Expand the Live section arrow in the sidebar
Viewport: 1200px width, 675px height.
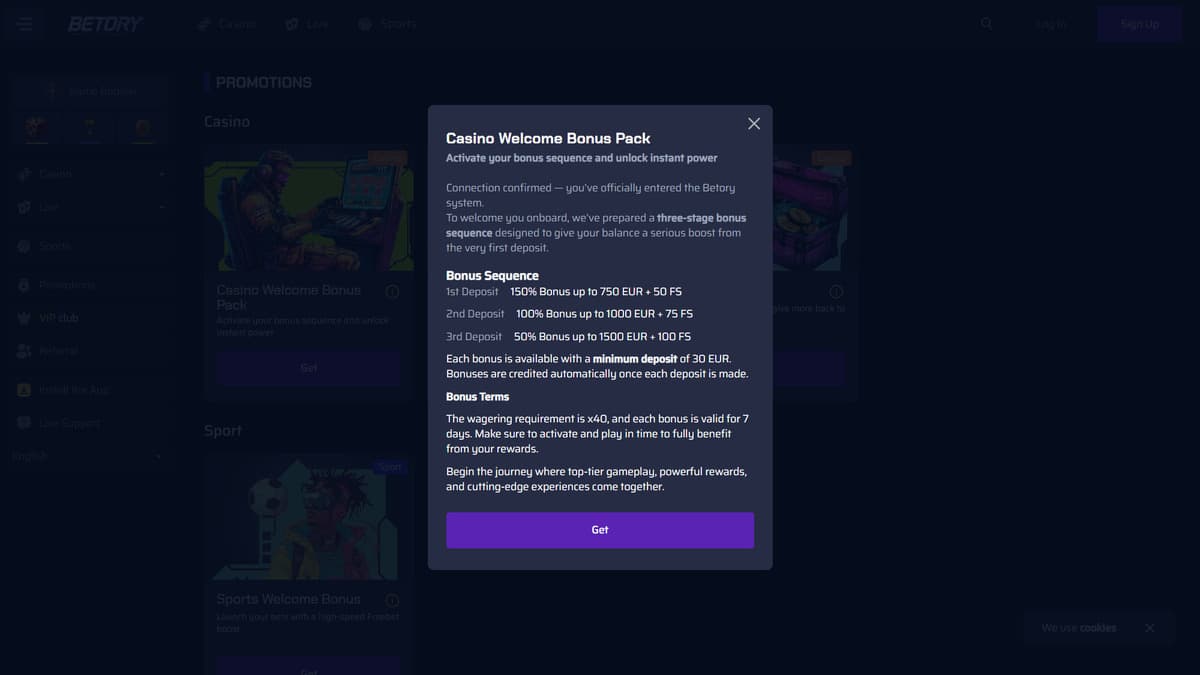click(x=161, y=207)
